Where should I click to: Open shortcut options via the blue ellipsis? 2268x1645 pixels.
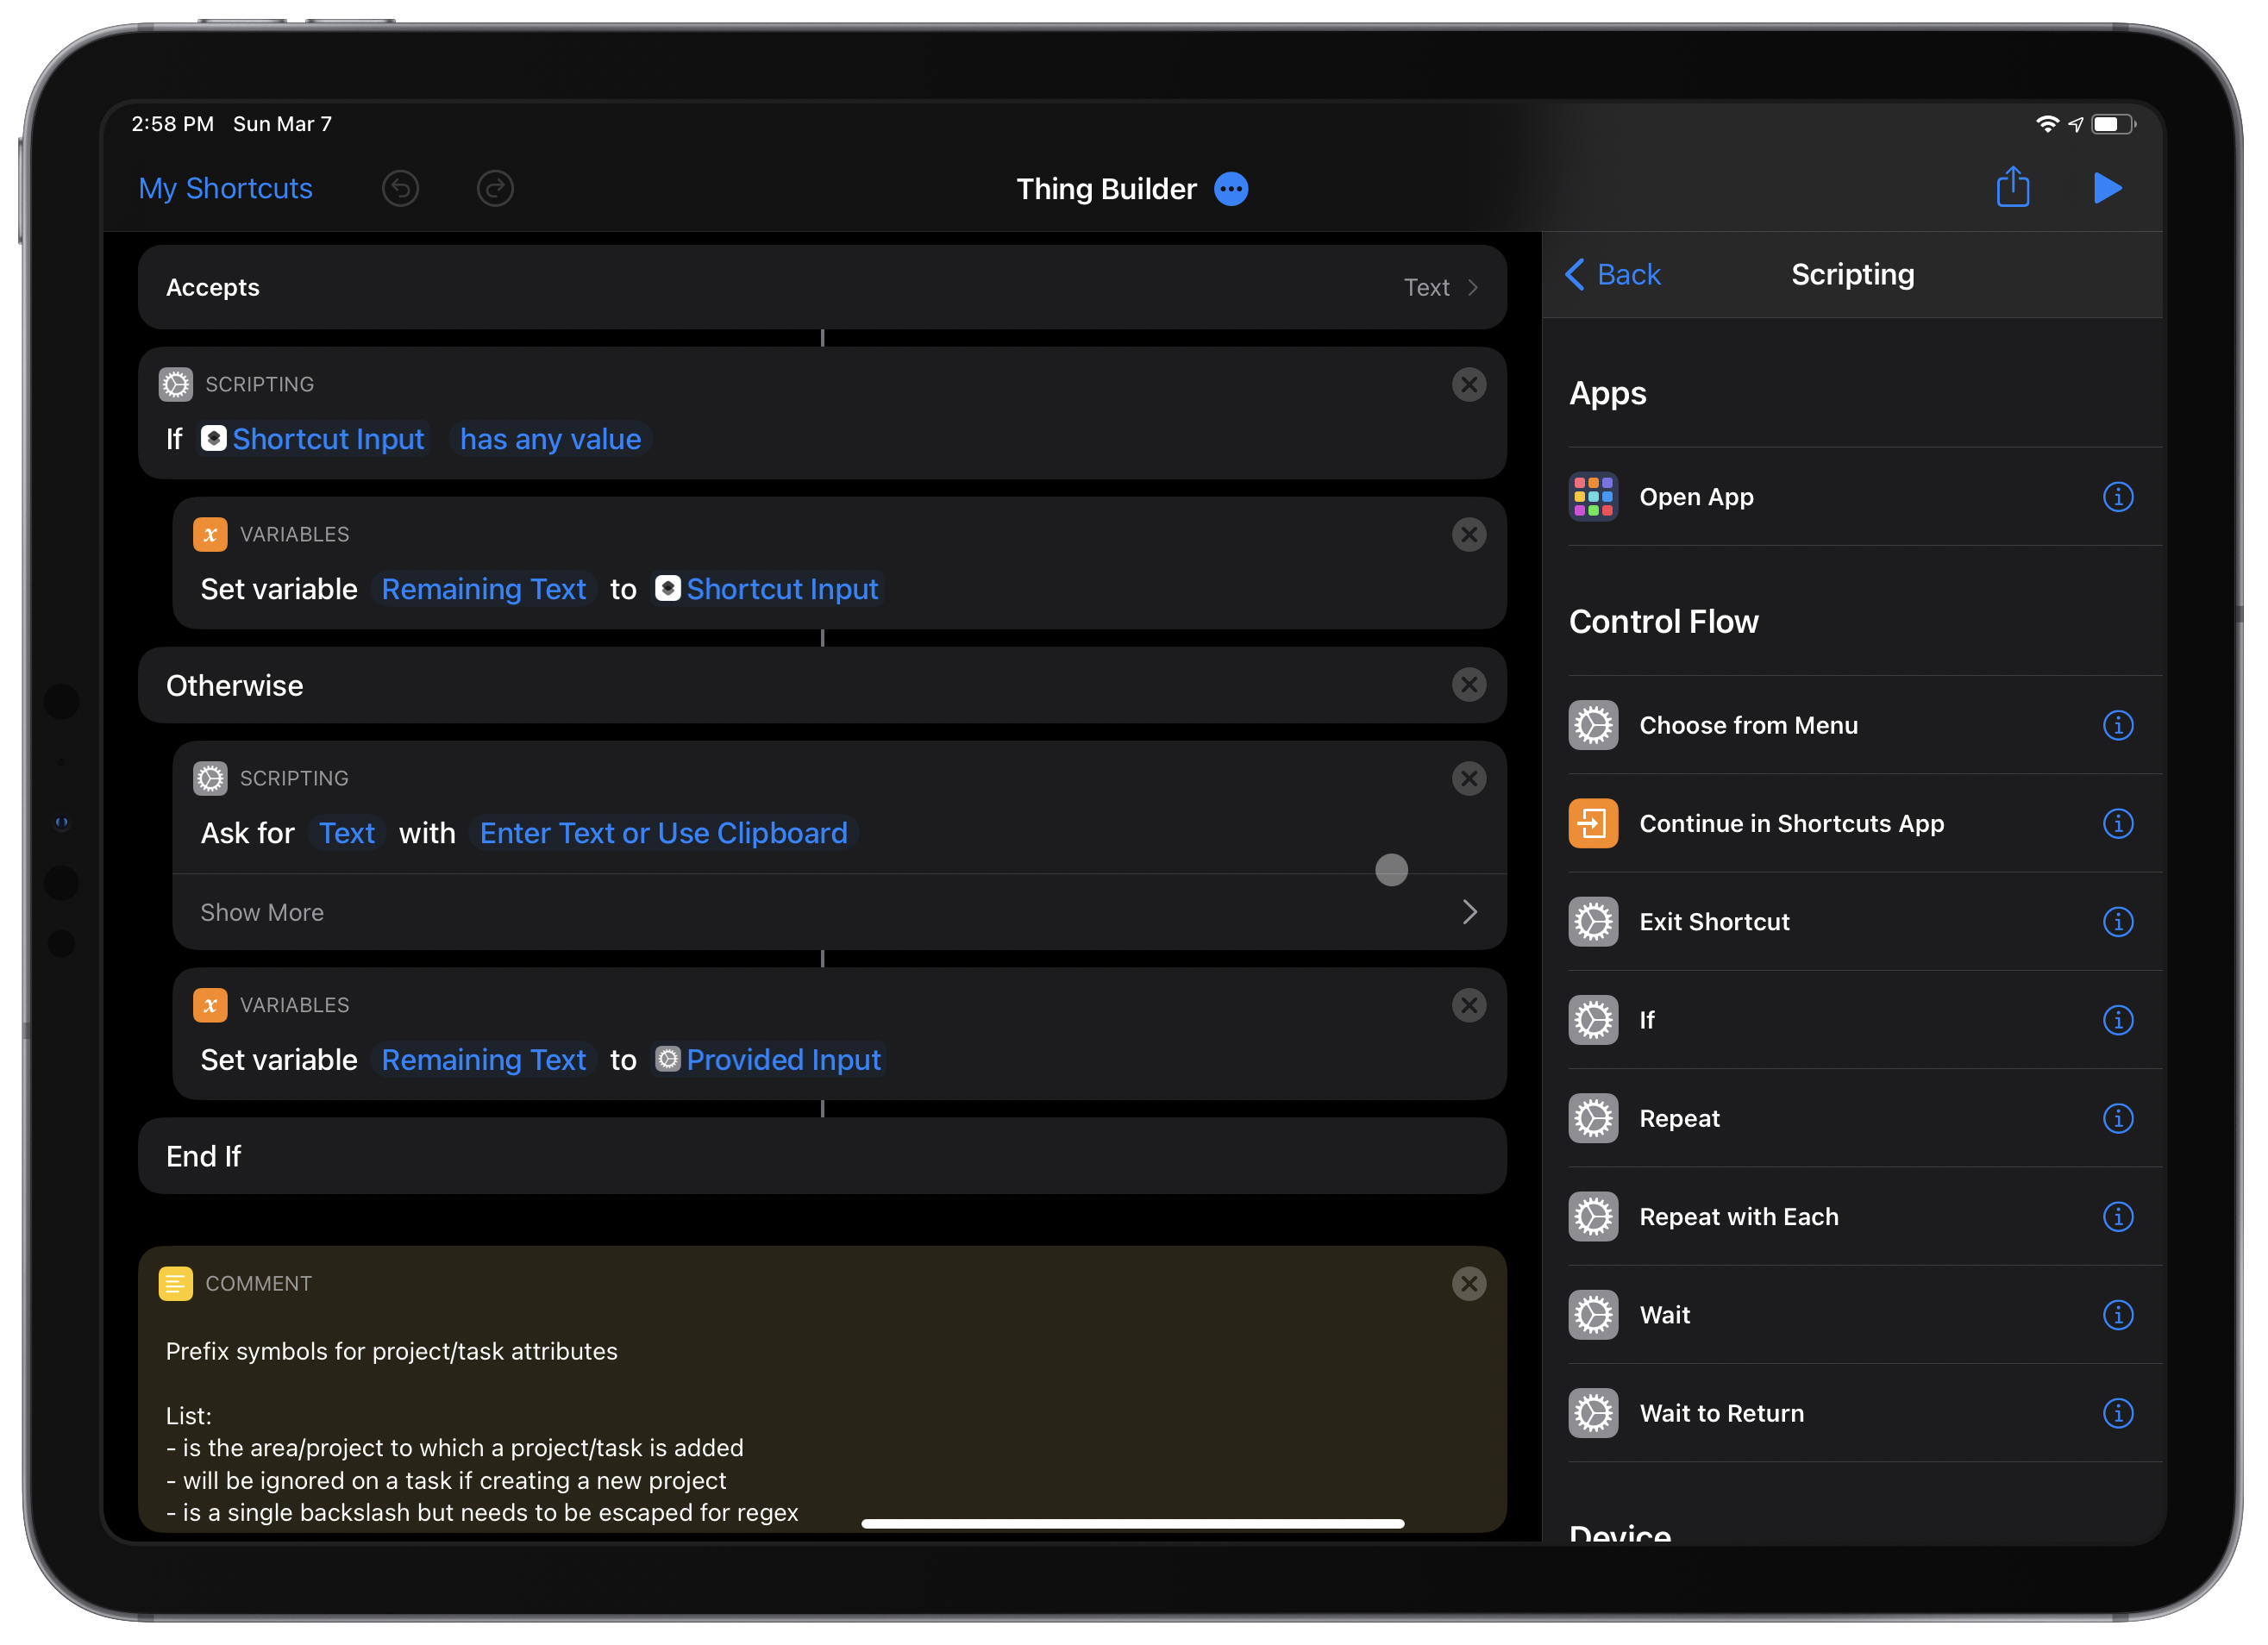point(1231,188)
